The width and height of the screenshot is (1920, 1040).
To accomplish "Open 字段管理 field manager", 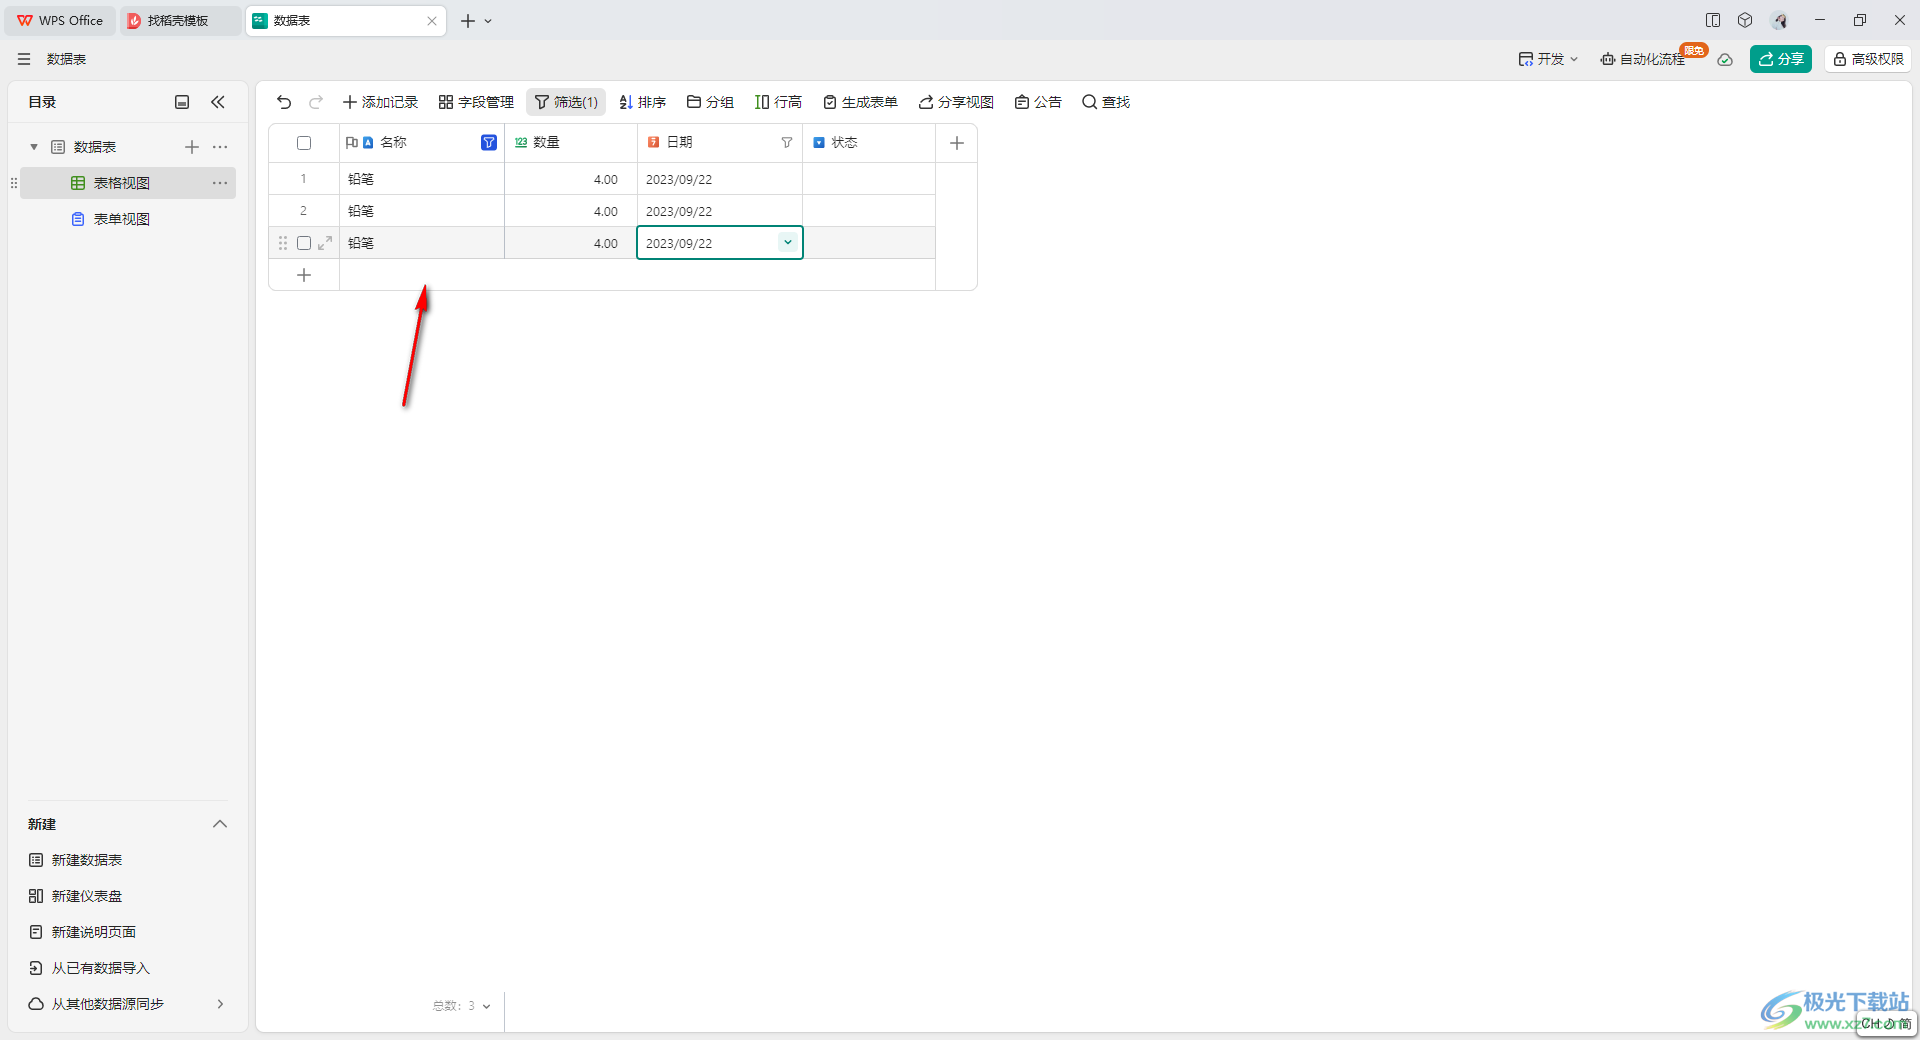I will 476,102.
